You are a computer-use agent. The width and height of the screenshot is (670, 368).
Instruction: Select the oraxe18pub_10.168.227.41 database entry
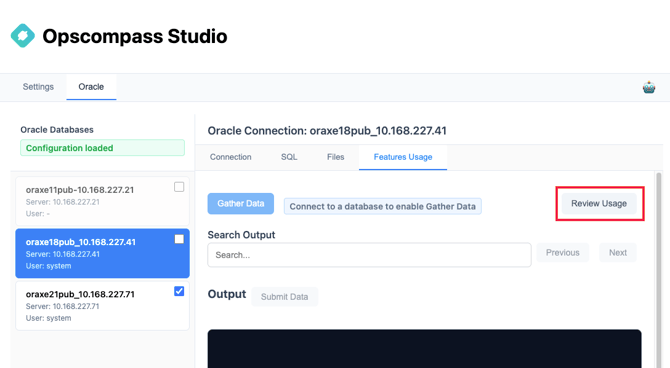[103, 253]
